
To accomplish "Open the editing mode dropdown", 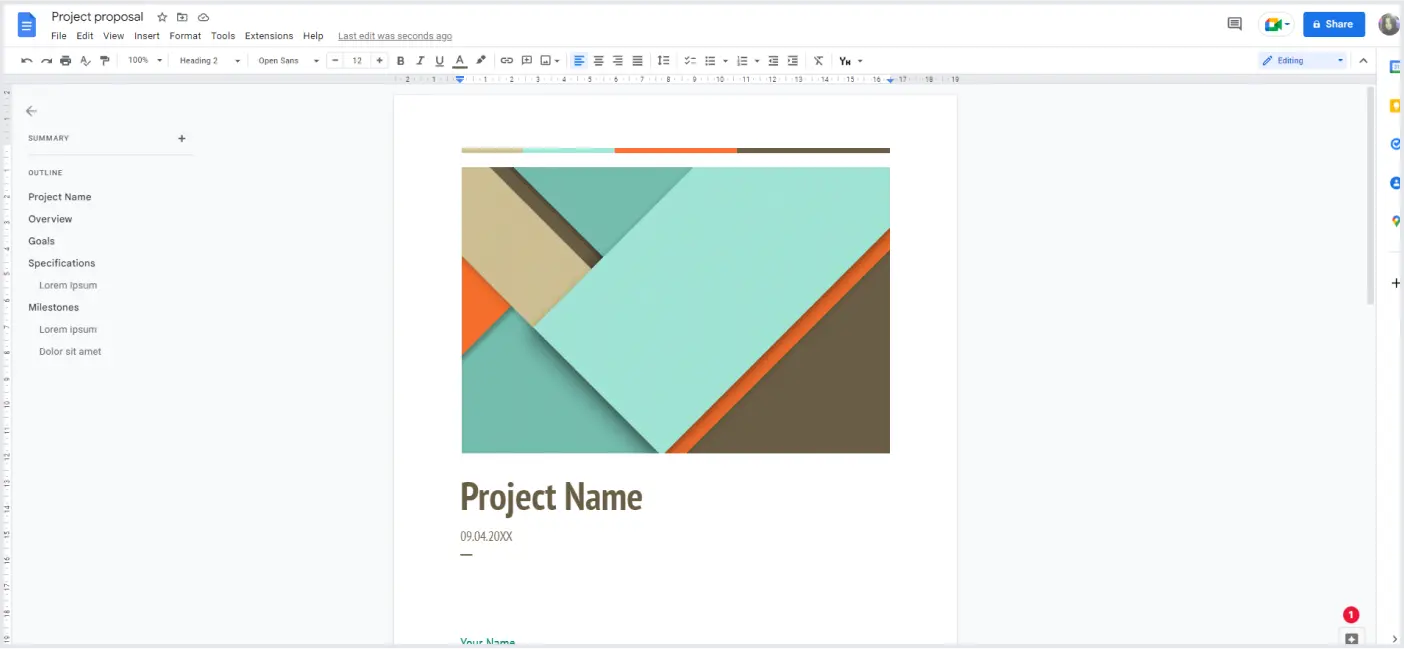I will [x=1300, y=60].
